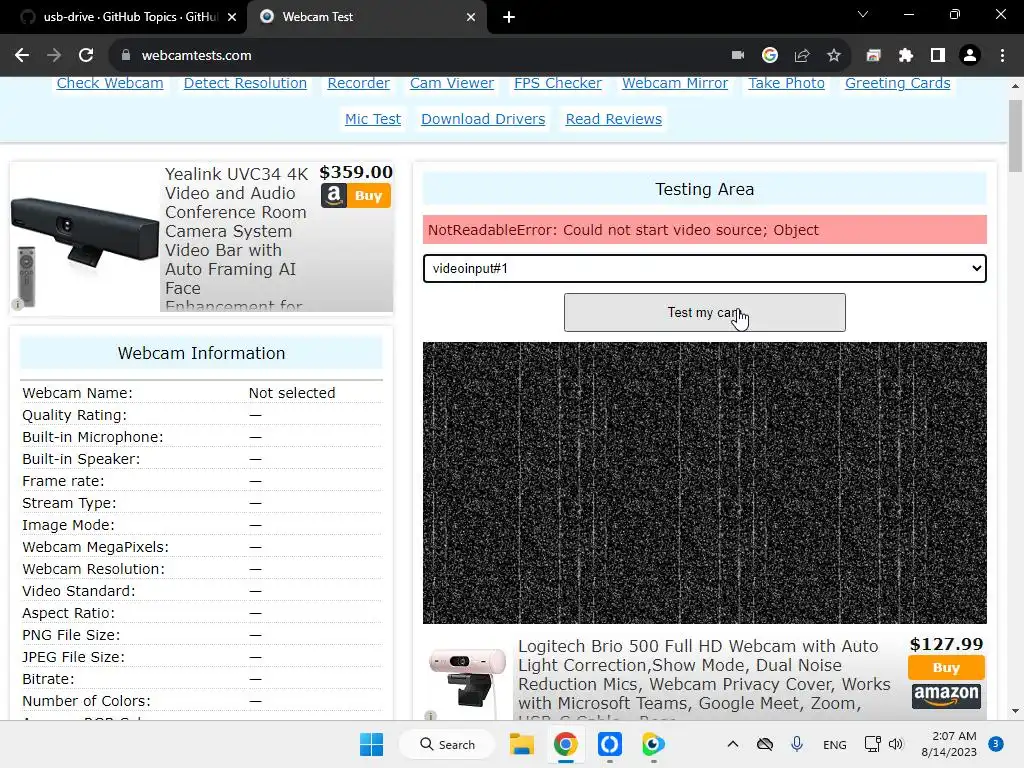1024x768 pixels.
Task: Click the "Not selected" webcam name value
Action: 291,393
